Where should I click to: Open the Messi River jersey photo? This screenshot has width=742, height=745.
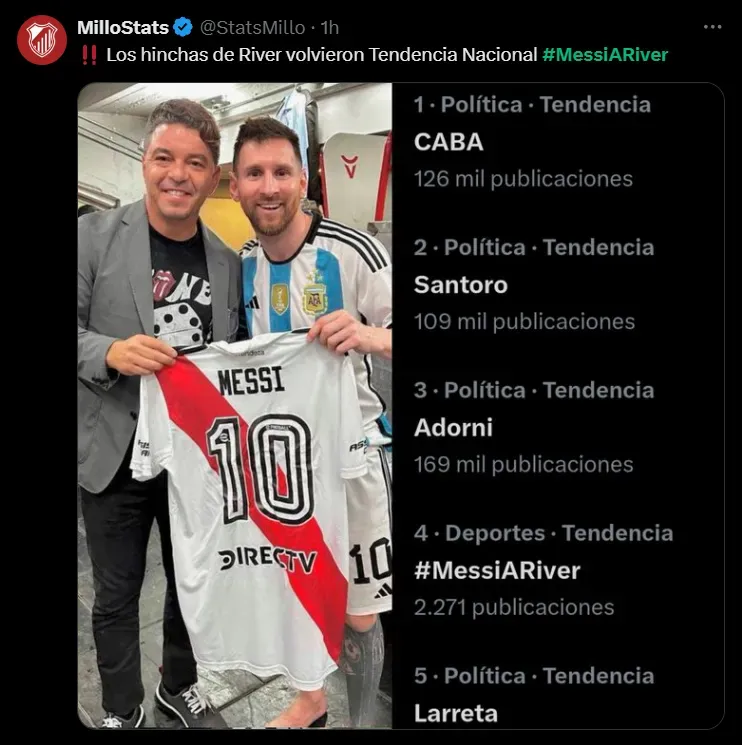point(235,405)
